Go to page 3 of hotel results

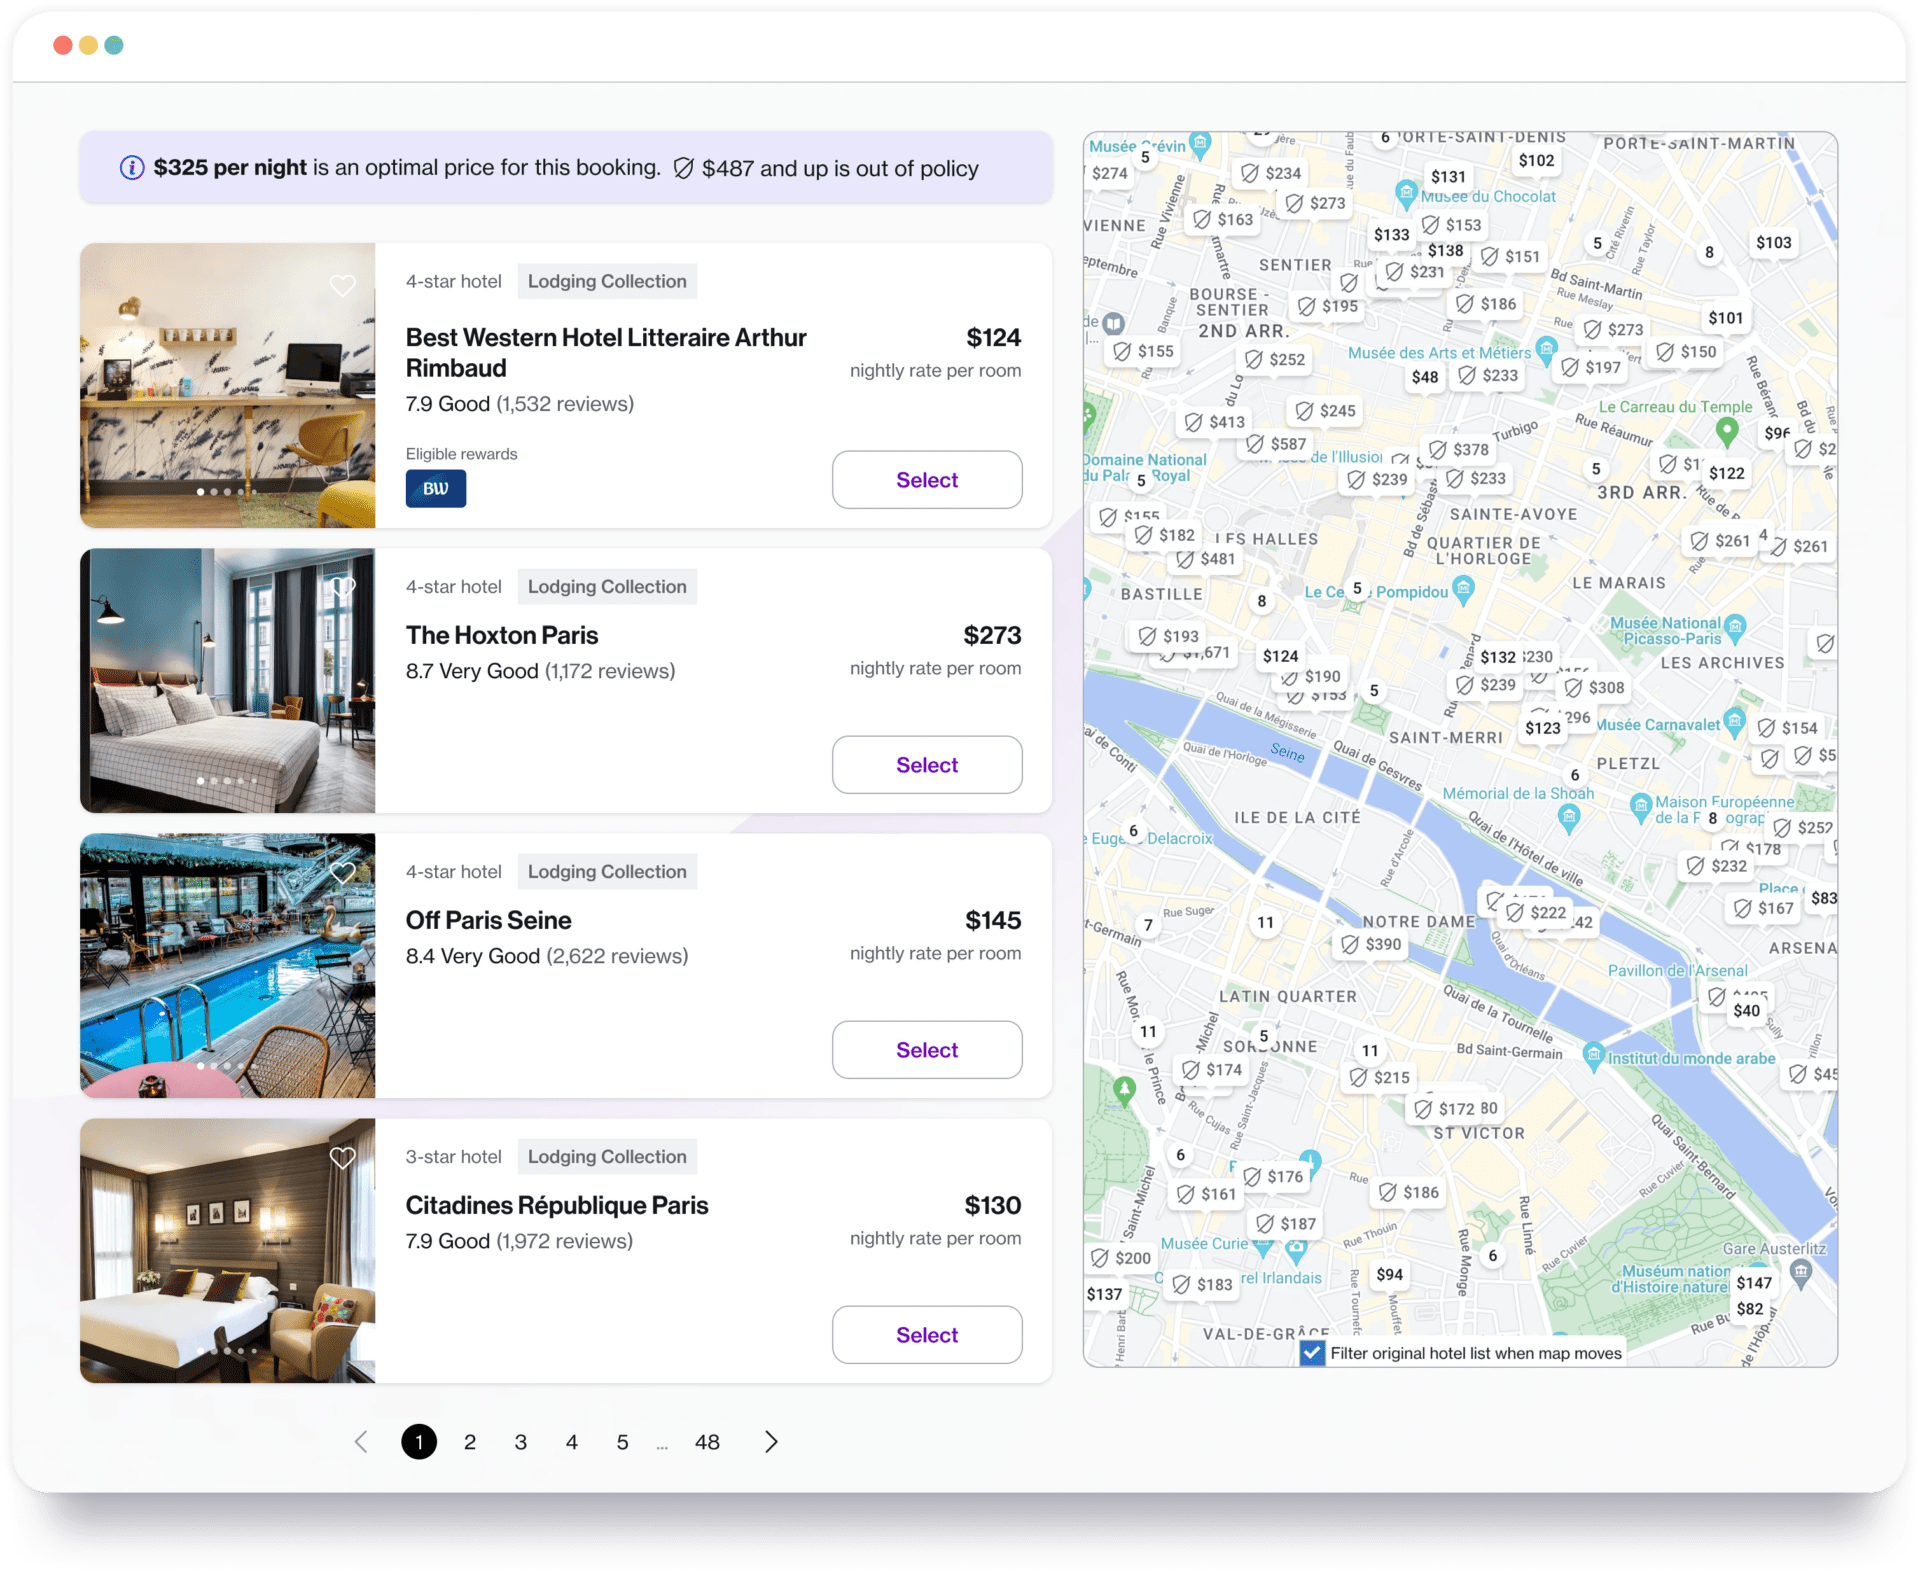click(520, 1441)
